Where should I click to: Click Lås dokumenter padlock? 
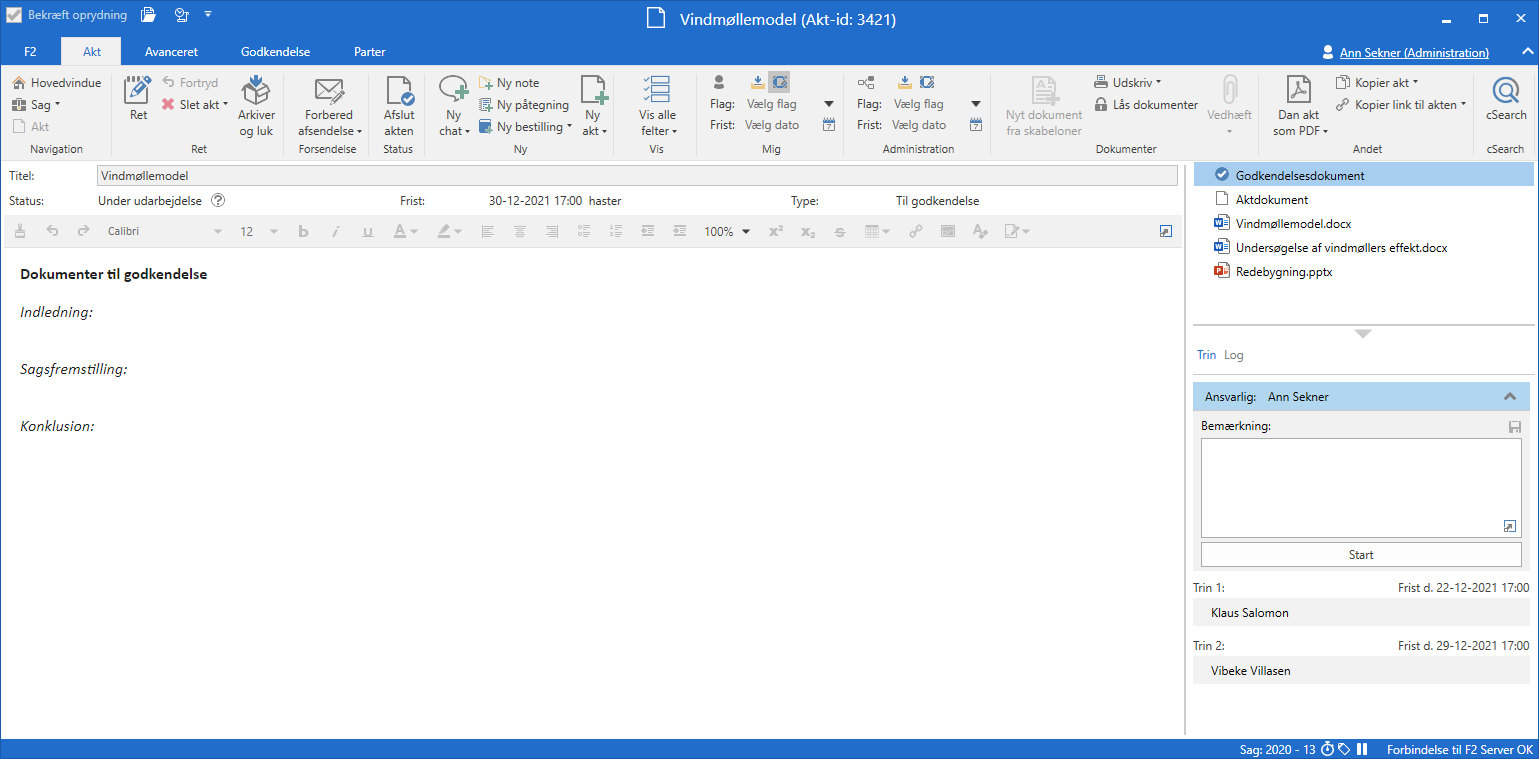(x=1101, y=104)
